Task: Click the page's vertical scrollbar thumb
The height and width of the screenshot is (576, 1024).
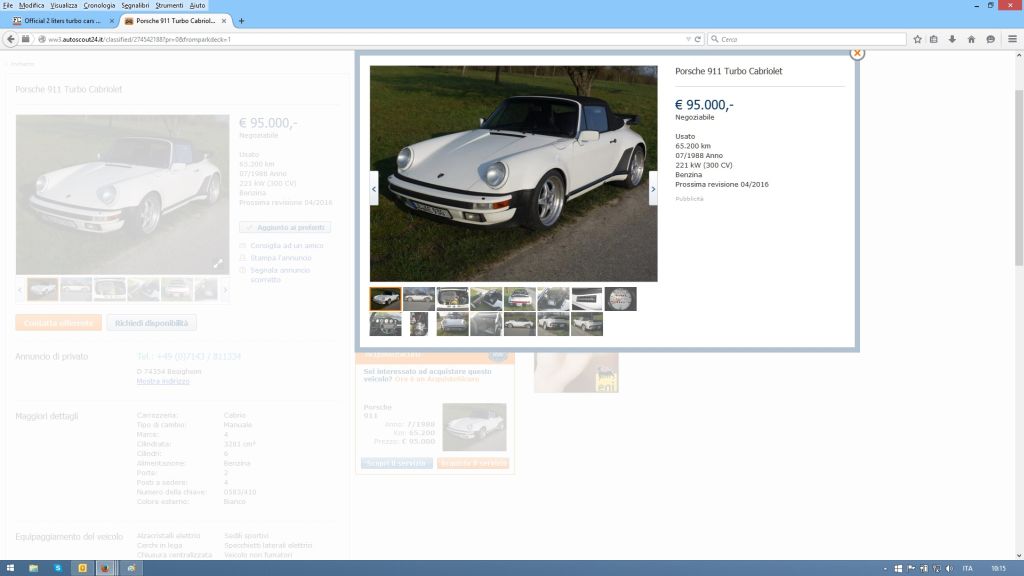Action: point(1019,176)
